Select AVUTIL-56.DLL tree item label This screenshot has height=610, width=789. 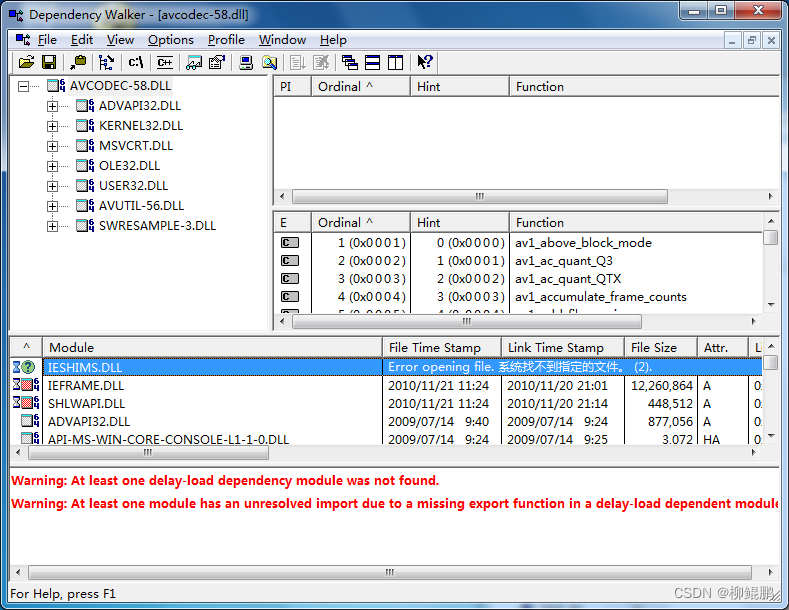tap(141, 206)
